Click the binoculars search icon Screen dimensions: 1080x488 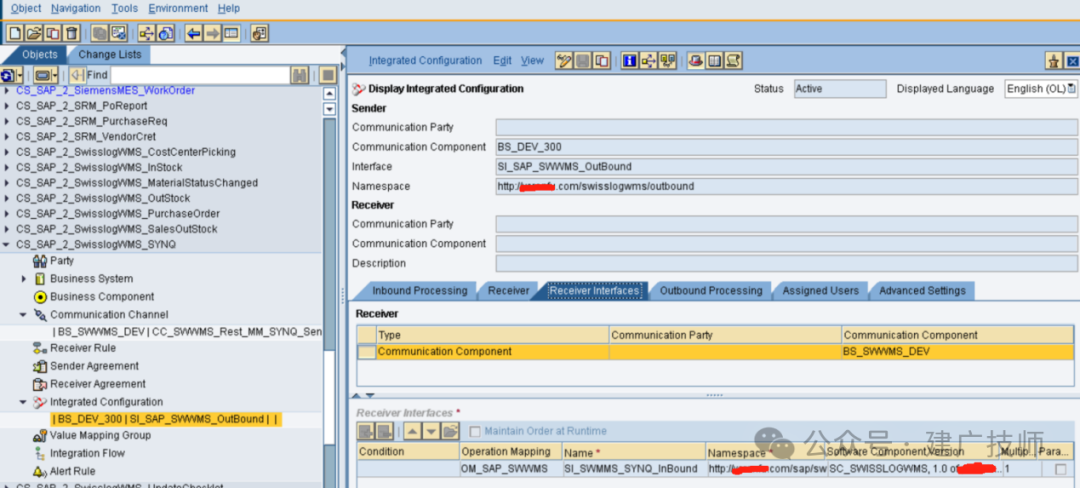tap(300, 75)
